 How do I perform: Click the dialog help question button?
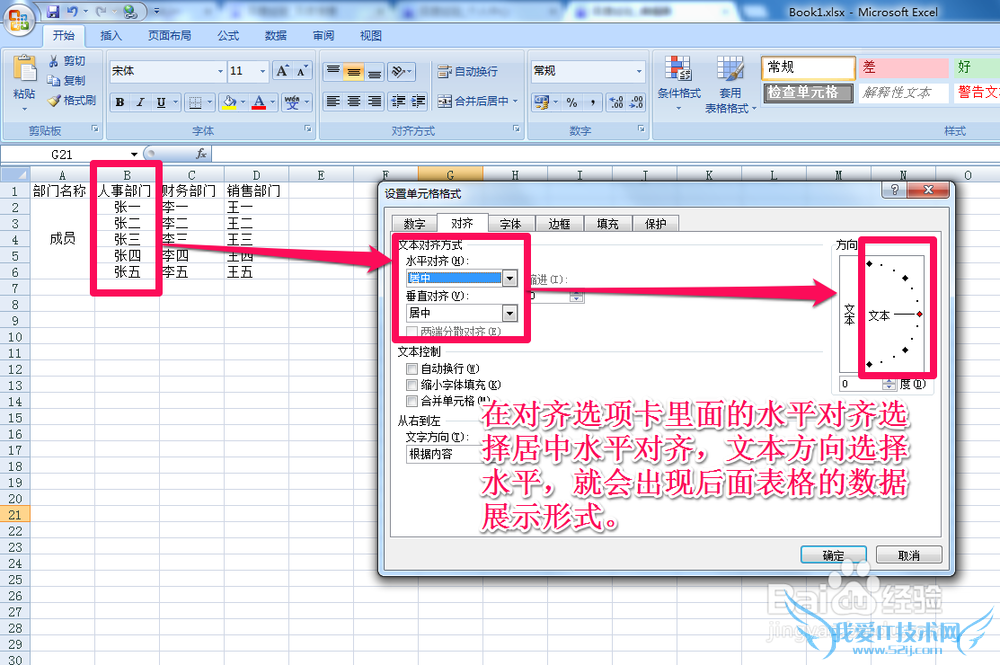[894, 189]
